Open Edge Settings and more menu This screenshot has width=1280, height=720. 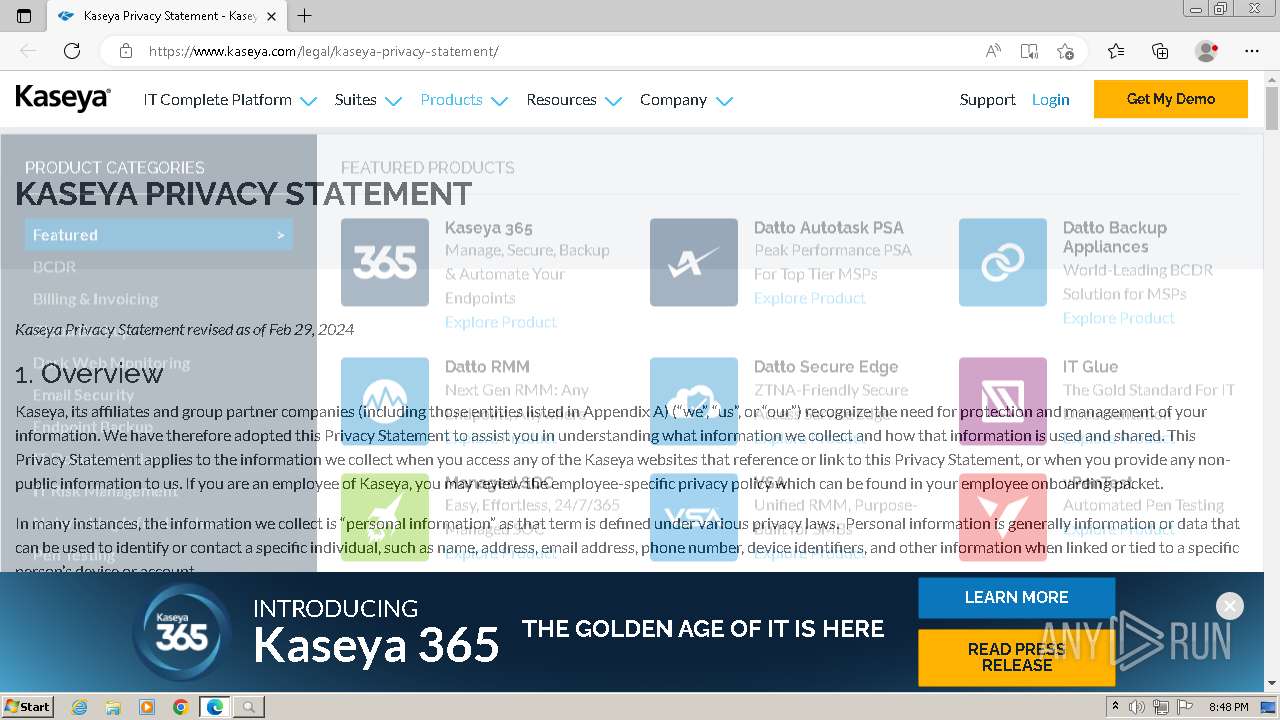pos(1252,51)
